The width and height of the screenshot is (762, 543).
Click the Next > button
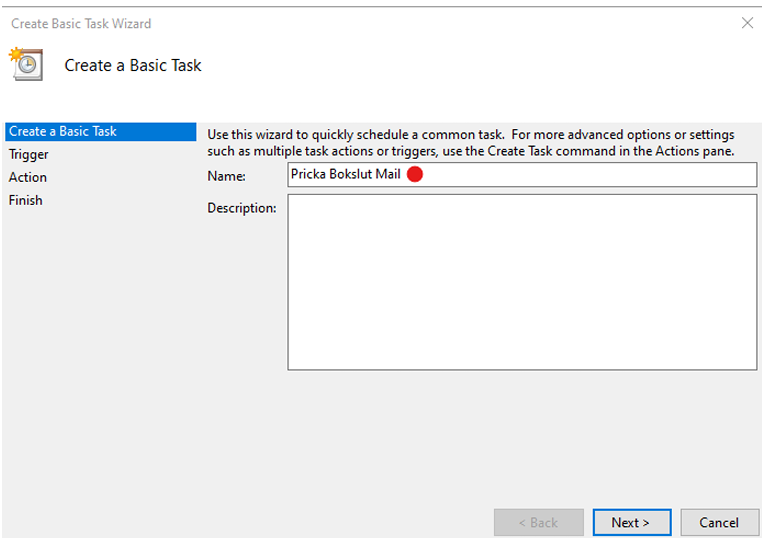[631, 523]
